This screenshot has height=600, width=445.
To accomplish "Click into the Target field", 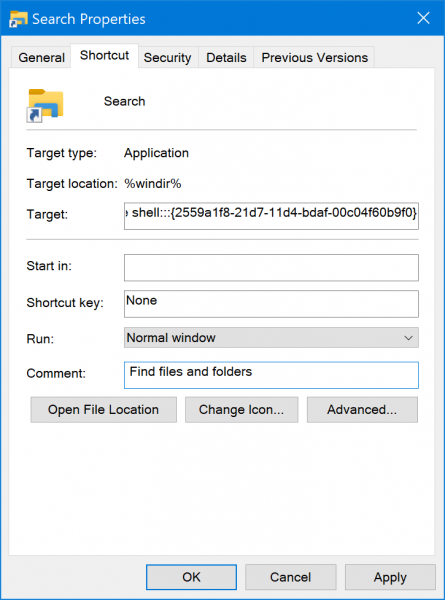I will (x=271, y=216).
